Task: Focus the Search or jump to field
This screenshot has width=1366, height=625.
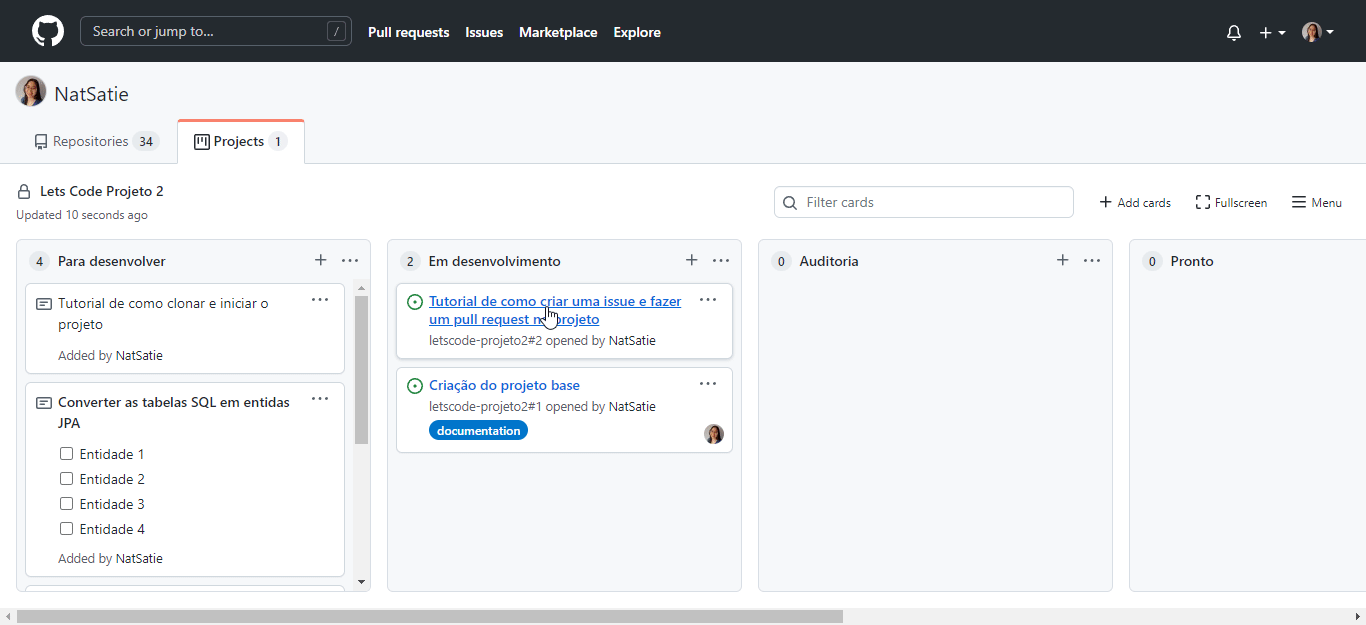Action: (x=216, y=31)
